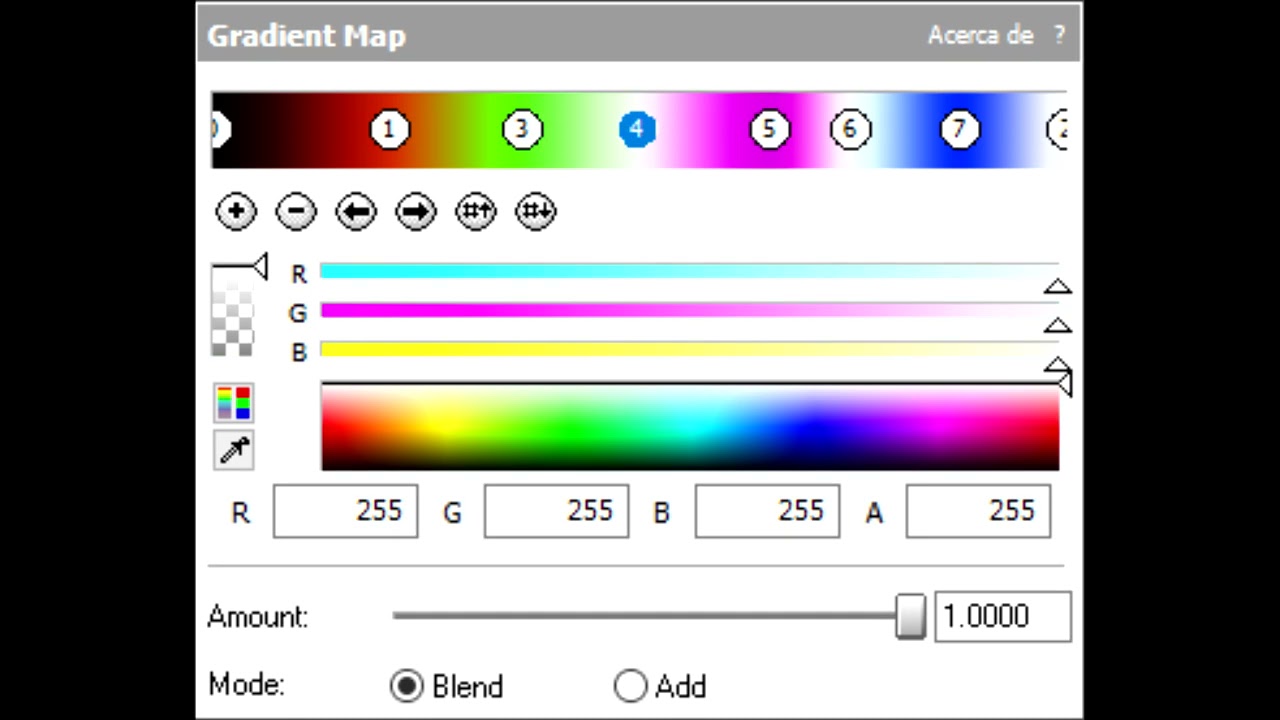Open the color palette swatches icon
This screenshot has width=1280, height=720.
click(234, 402)
